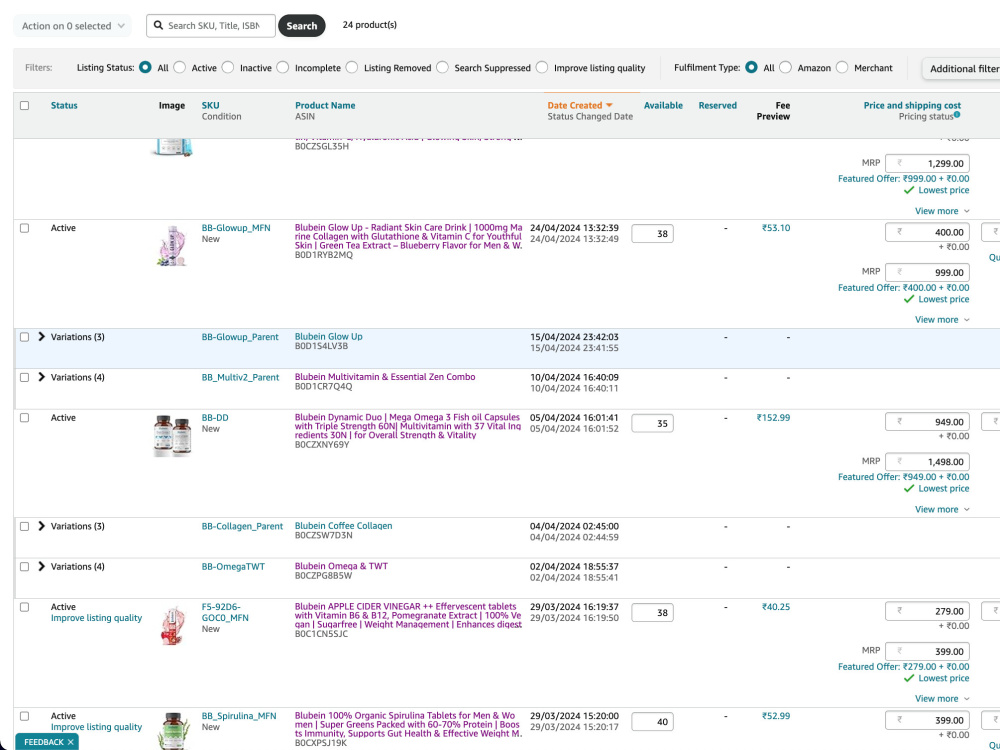Select Improve listing quality filter radio

coord(541,67)
